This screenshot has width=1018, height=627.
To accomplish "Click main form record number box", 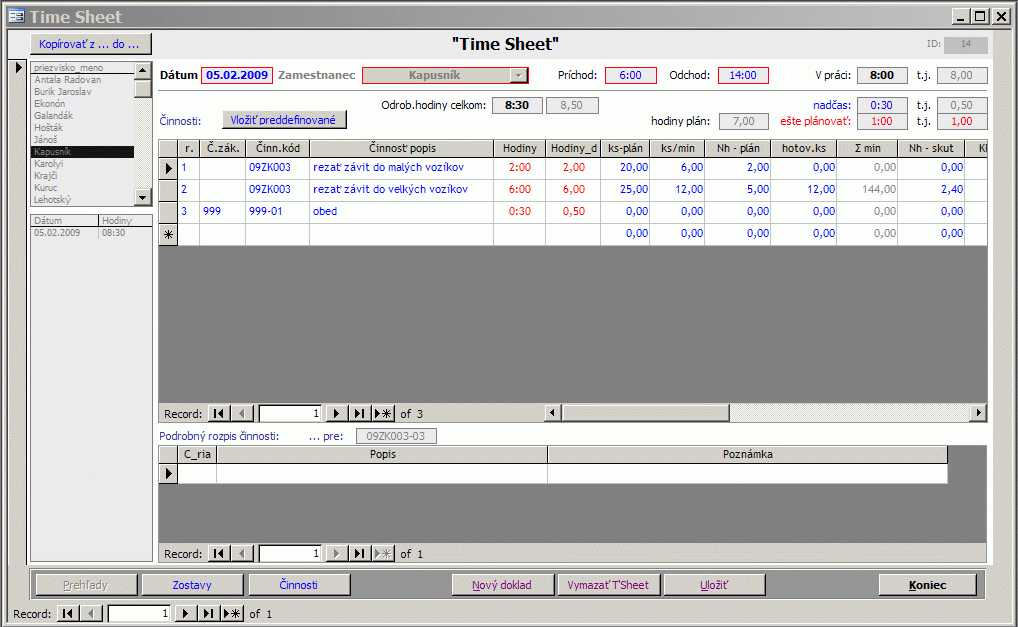I will (139, 613).
